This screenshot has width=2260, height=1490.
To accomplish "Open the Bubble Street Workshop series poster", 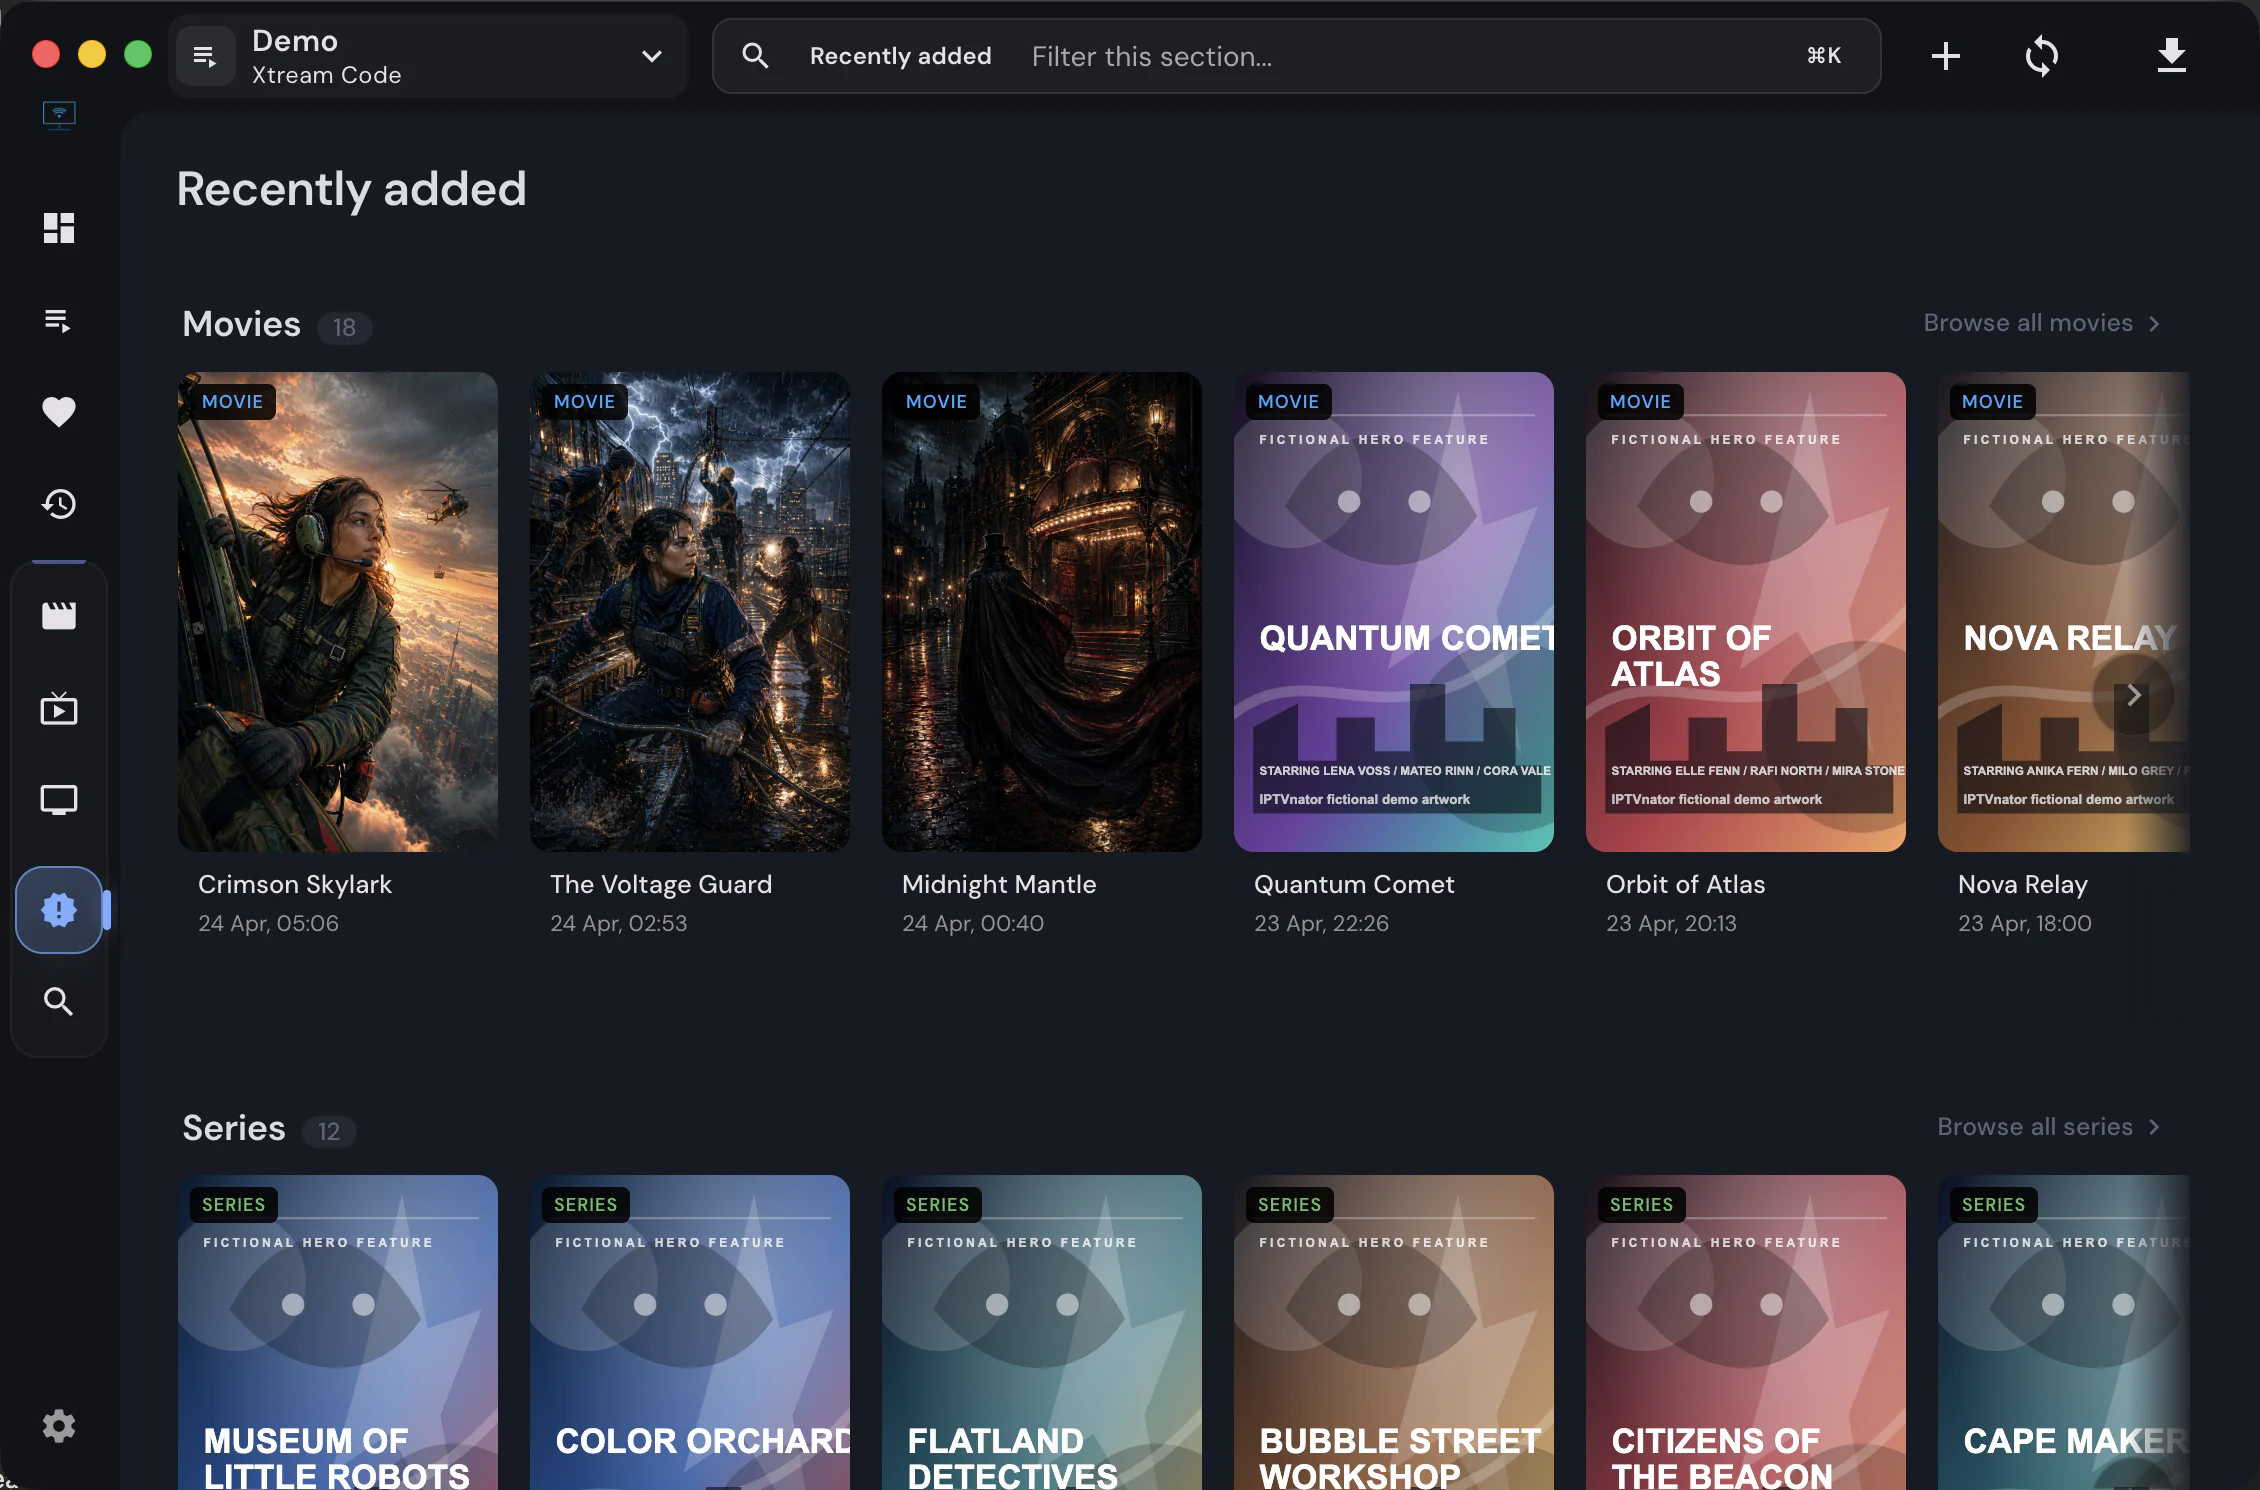I will click(x=1394, y=1332).
